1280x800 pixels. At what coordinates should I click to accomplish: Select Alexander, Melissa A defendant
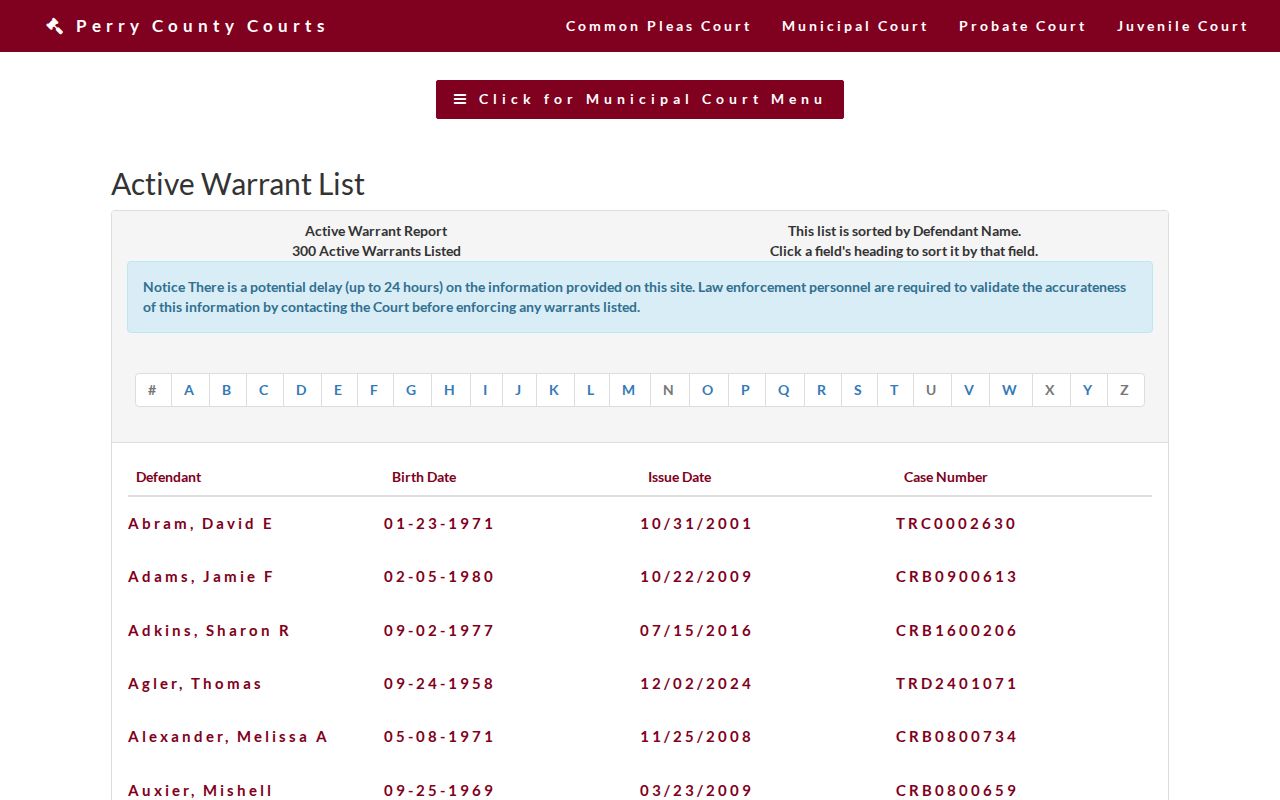point(228,737)
